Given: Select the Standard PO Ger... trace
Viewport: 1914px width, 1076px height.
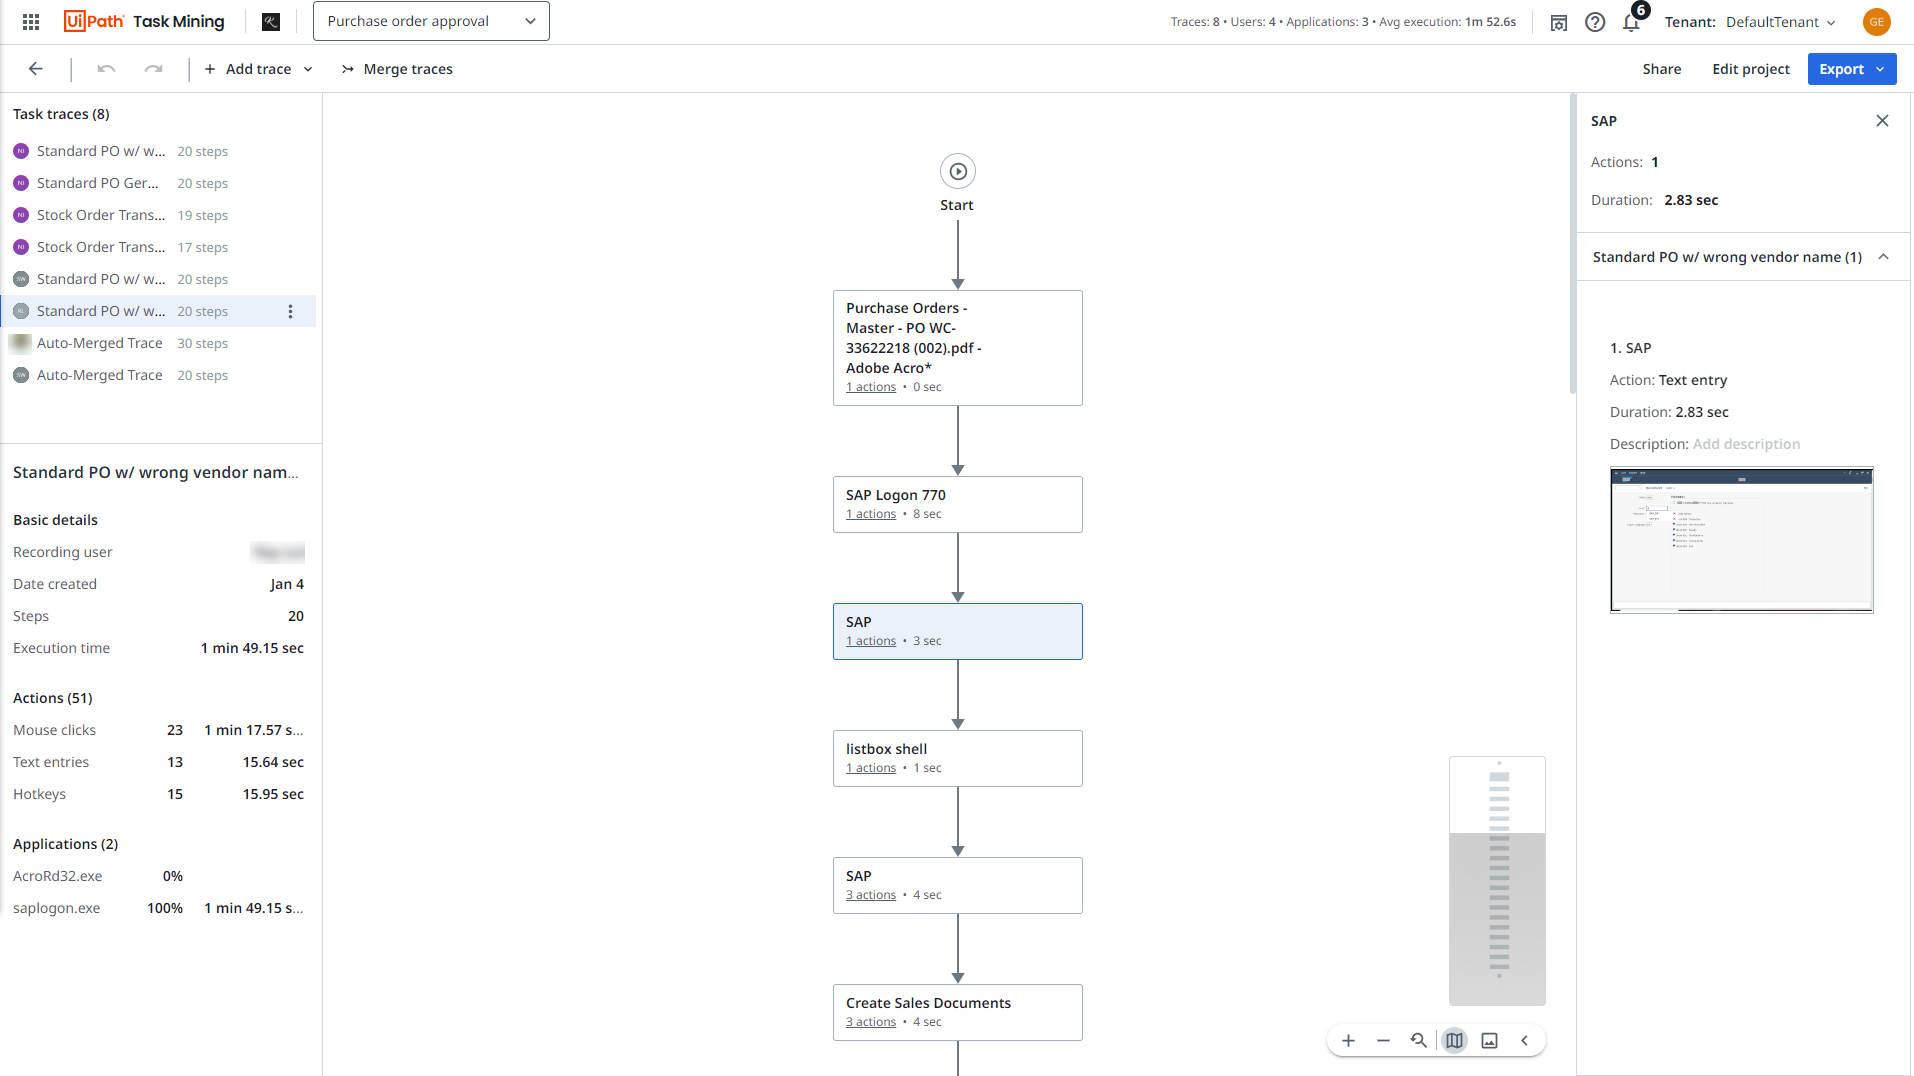Looking at the screenshot, I should (x=158, y=183).
